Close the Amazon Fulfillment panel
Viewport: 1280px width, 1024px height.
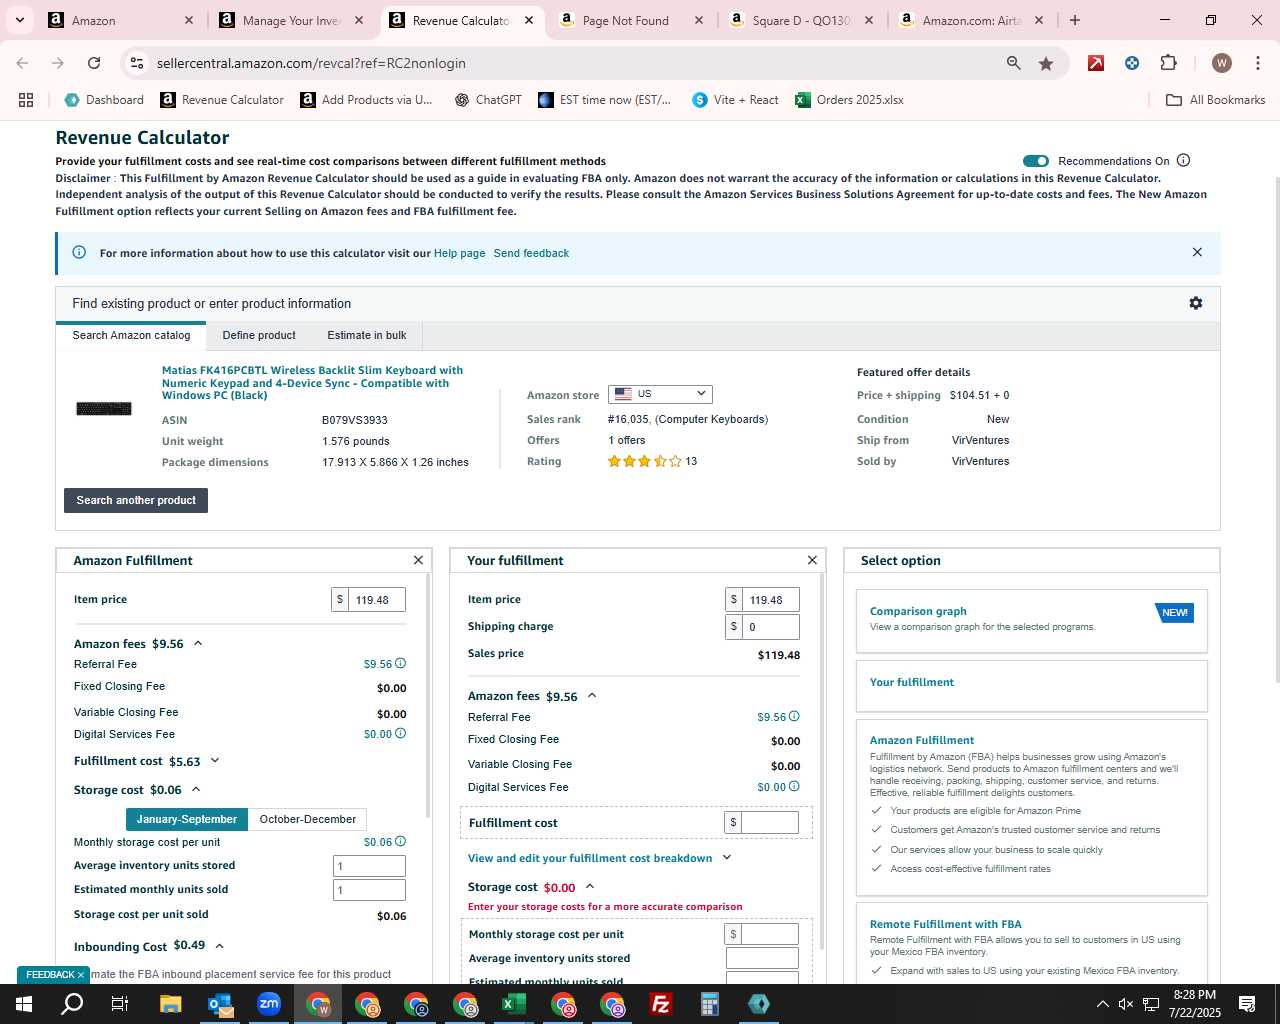[418, 560]
